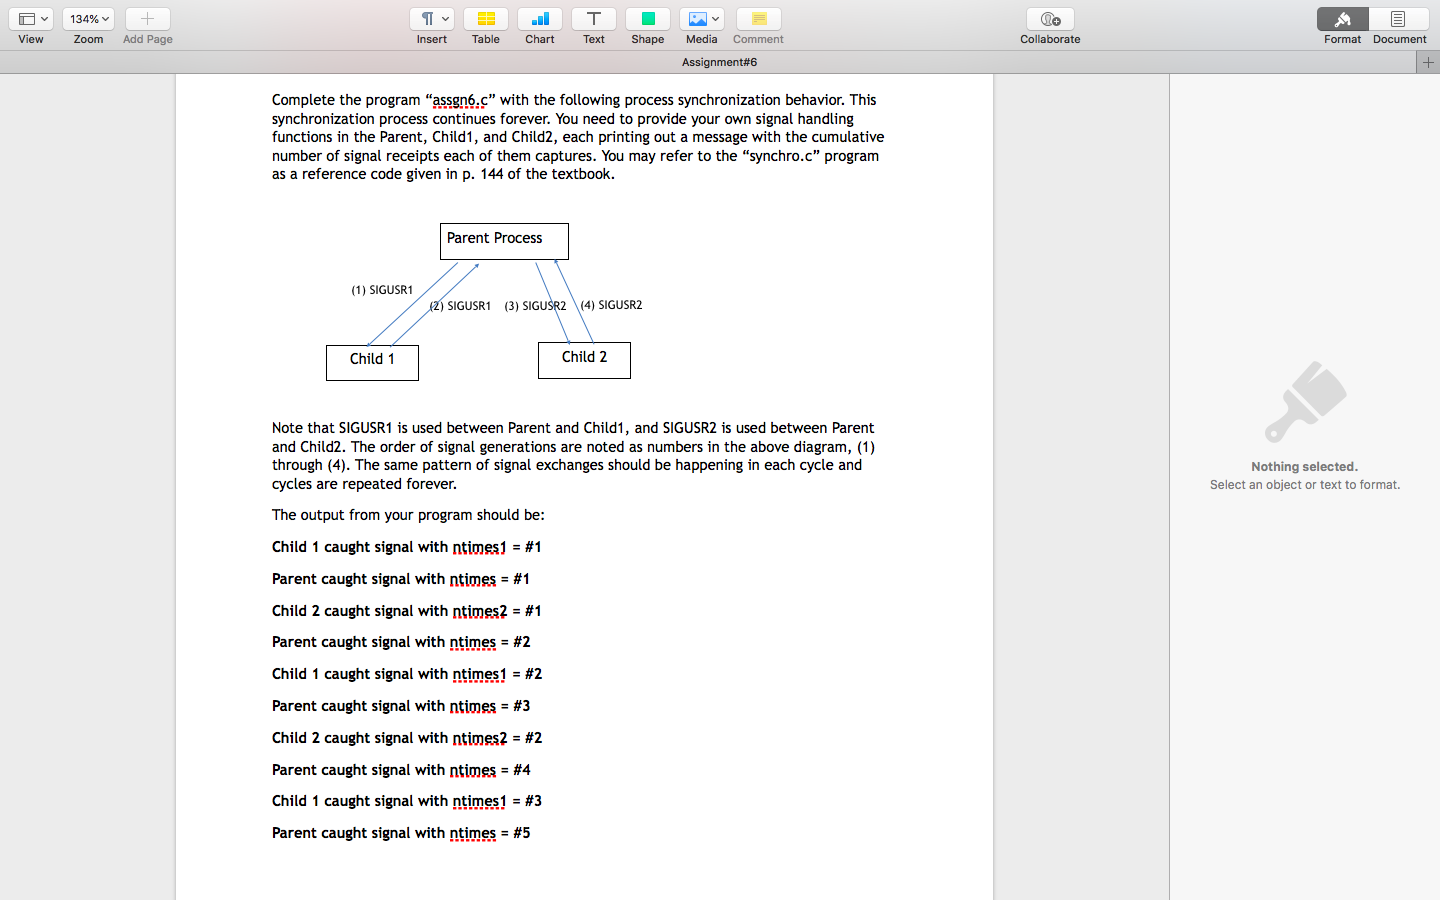Expand the View dropdown chevron

[x=43, y=18]
